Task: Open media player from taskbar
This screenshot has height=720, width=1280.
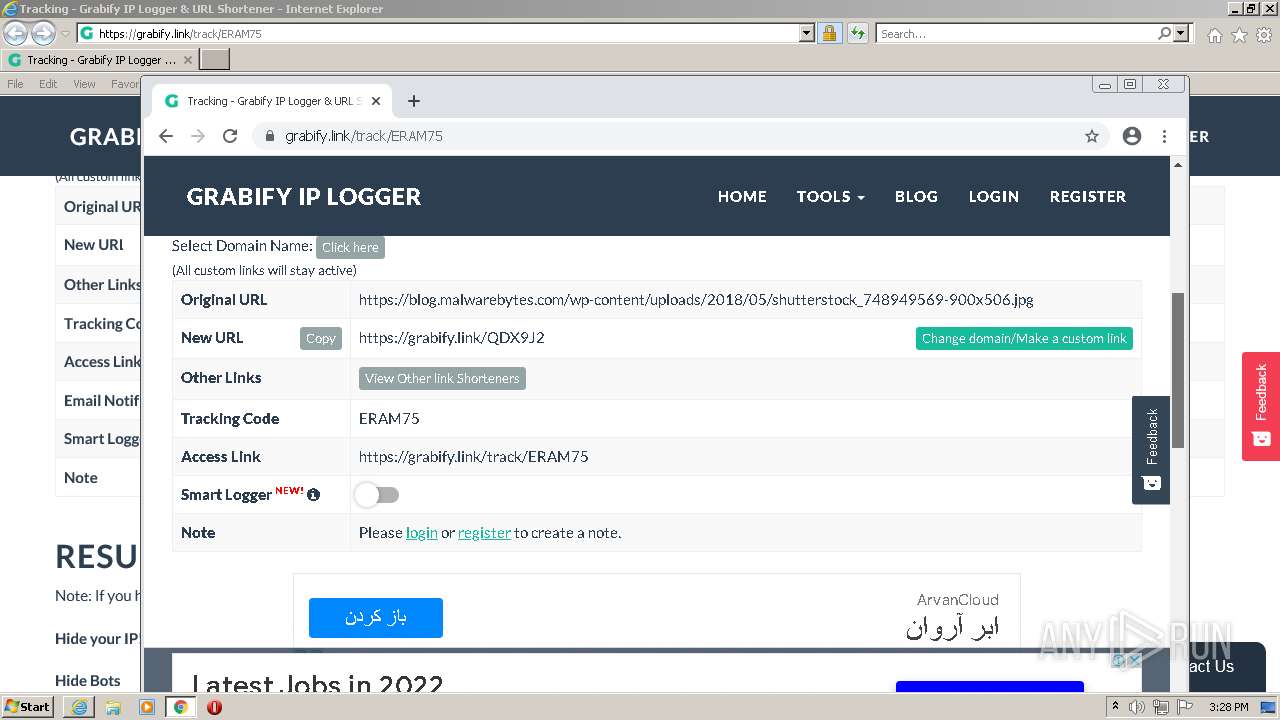Action: click(x=147, y=707)
